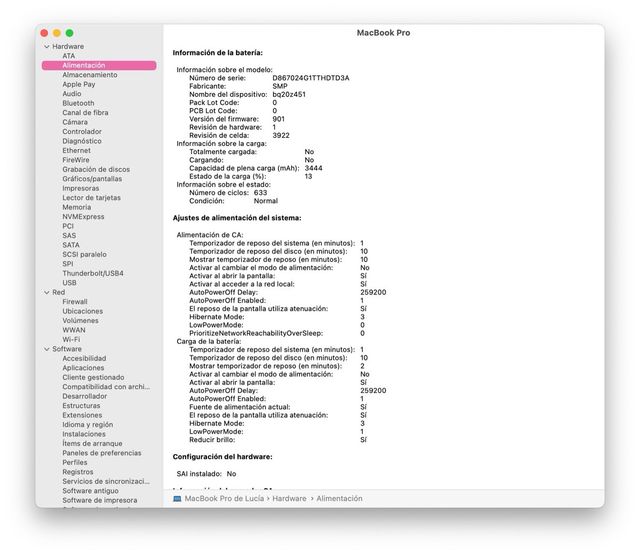The width and height of the screenshot is (640, 555).
Task: Select Idioma y región
Action: click(x=88, y=424)
